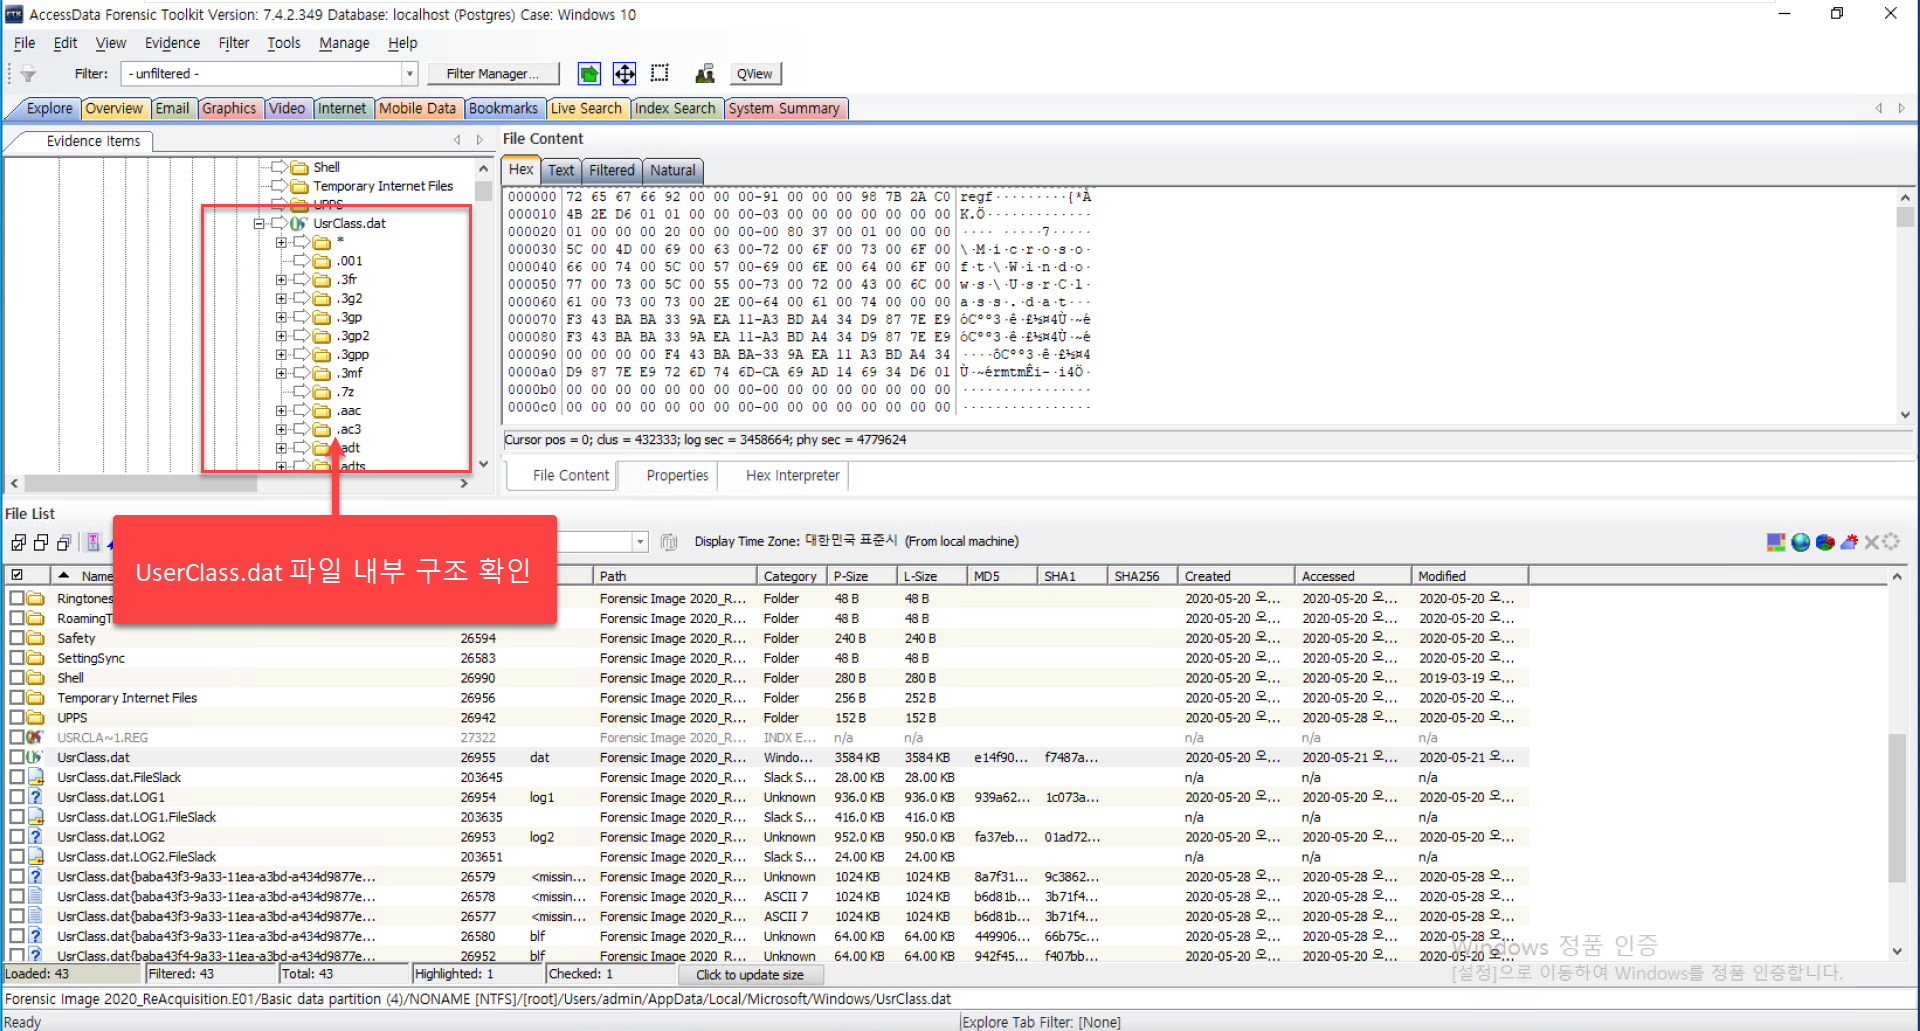
Task: Click the dashed selection rectangle toolbar icon
Action: pos(660,73)
